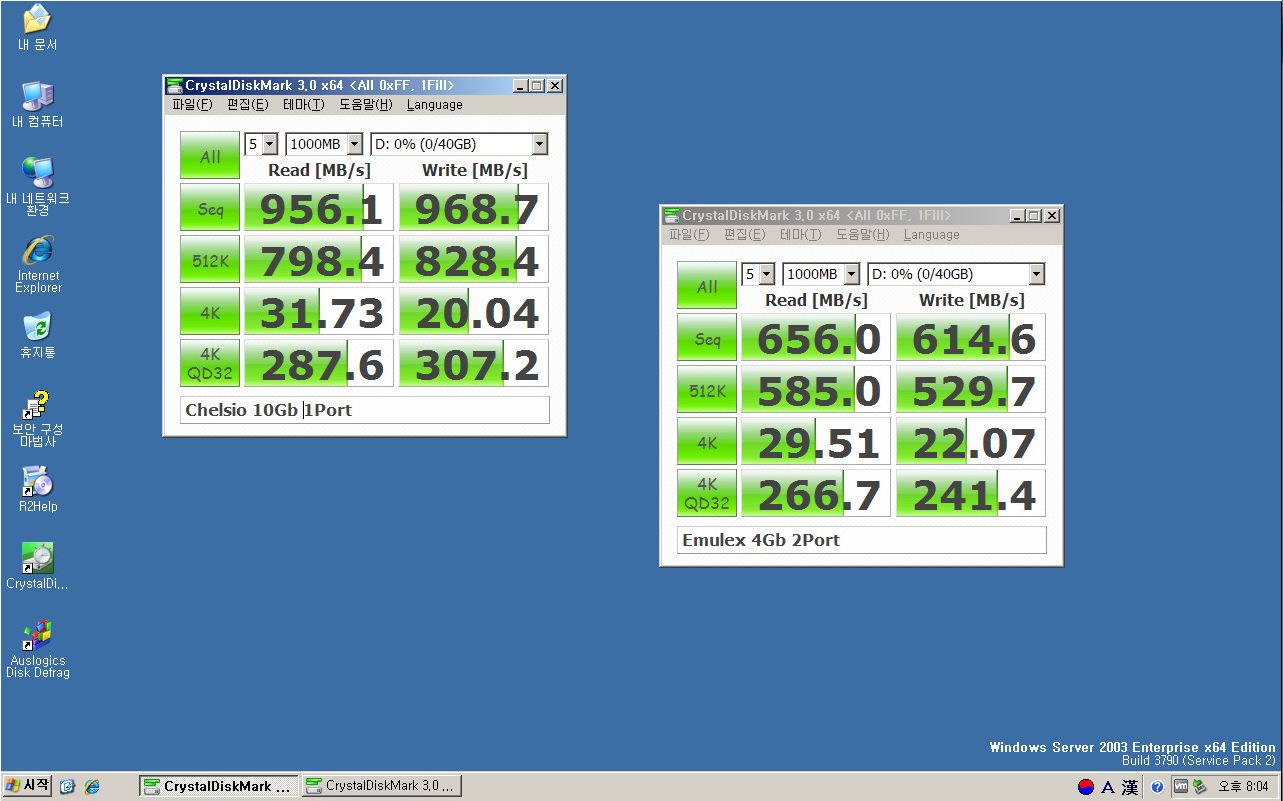Open the My Documents desktop icon
The image size is (1283, 801).
37,28
